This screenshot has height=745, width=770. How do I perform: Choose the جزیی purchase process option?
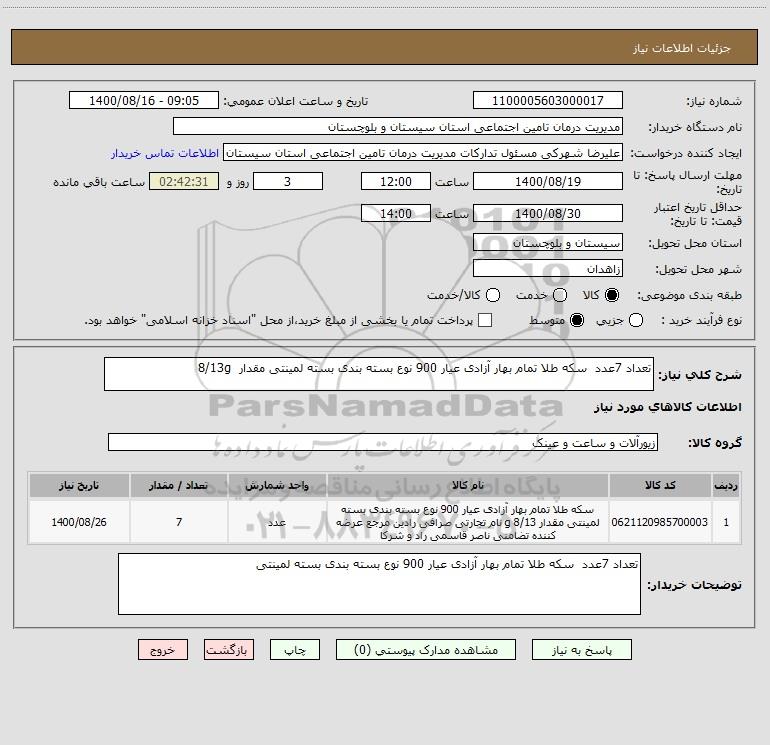click(x=636, y=320)
